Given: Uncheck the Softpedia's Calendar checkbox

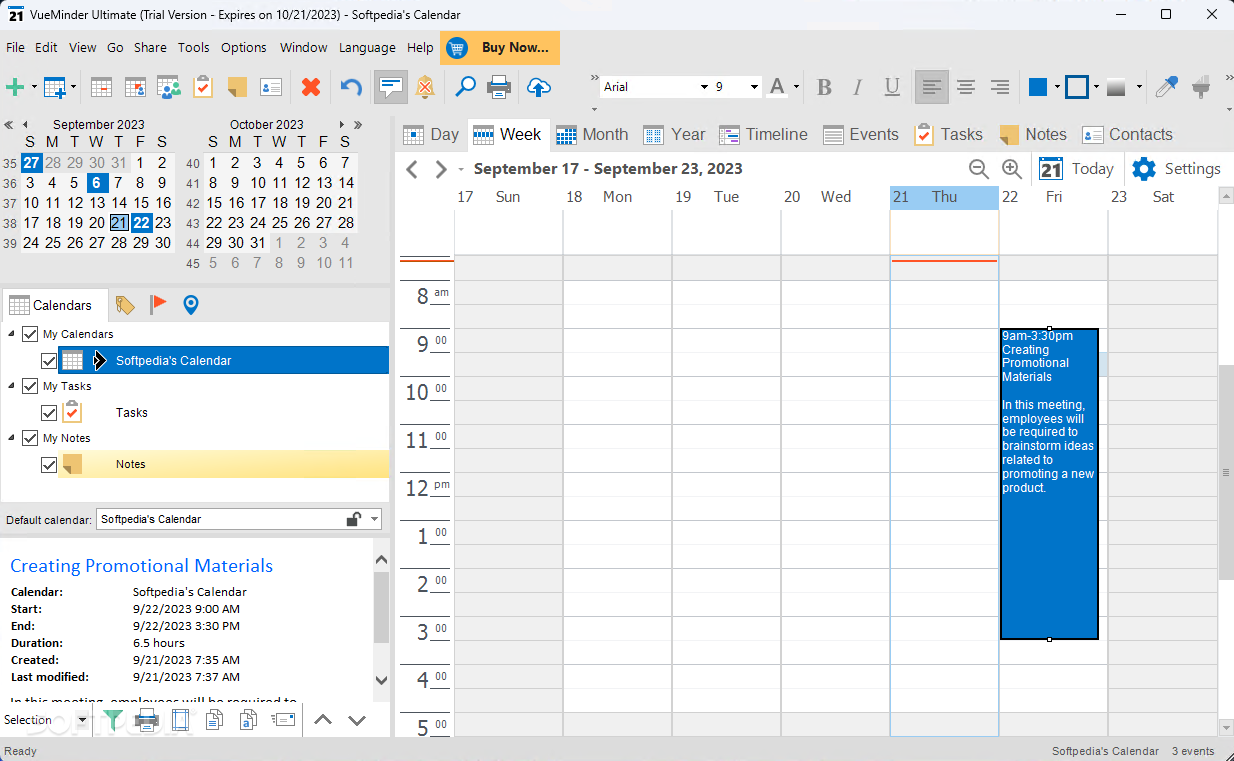Looking at the screenshot, I should 49,360.
